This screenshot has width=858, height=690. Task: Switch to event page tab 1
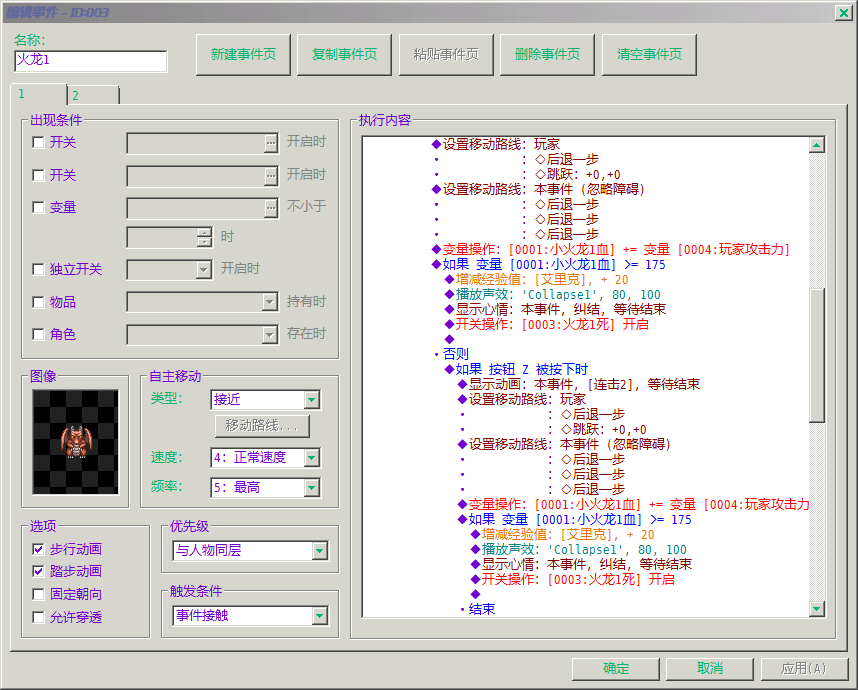[38, 94]
